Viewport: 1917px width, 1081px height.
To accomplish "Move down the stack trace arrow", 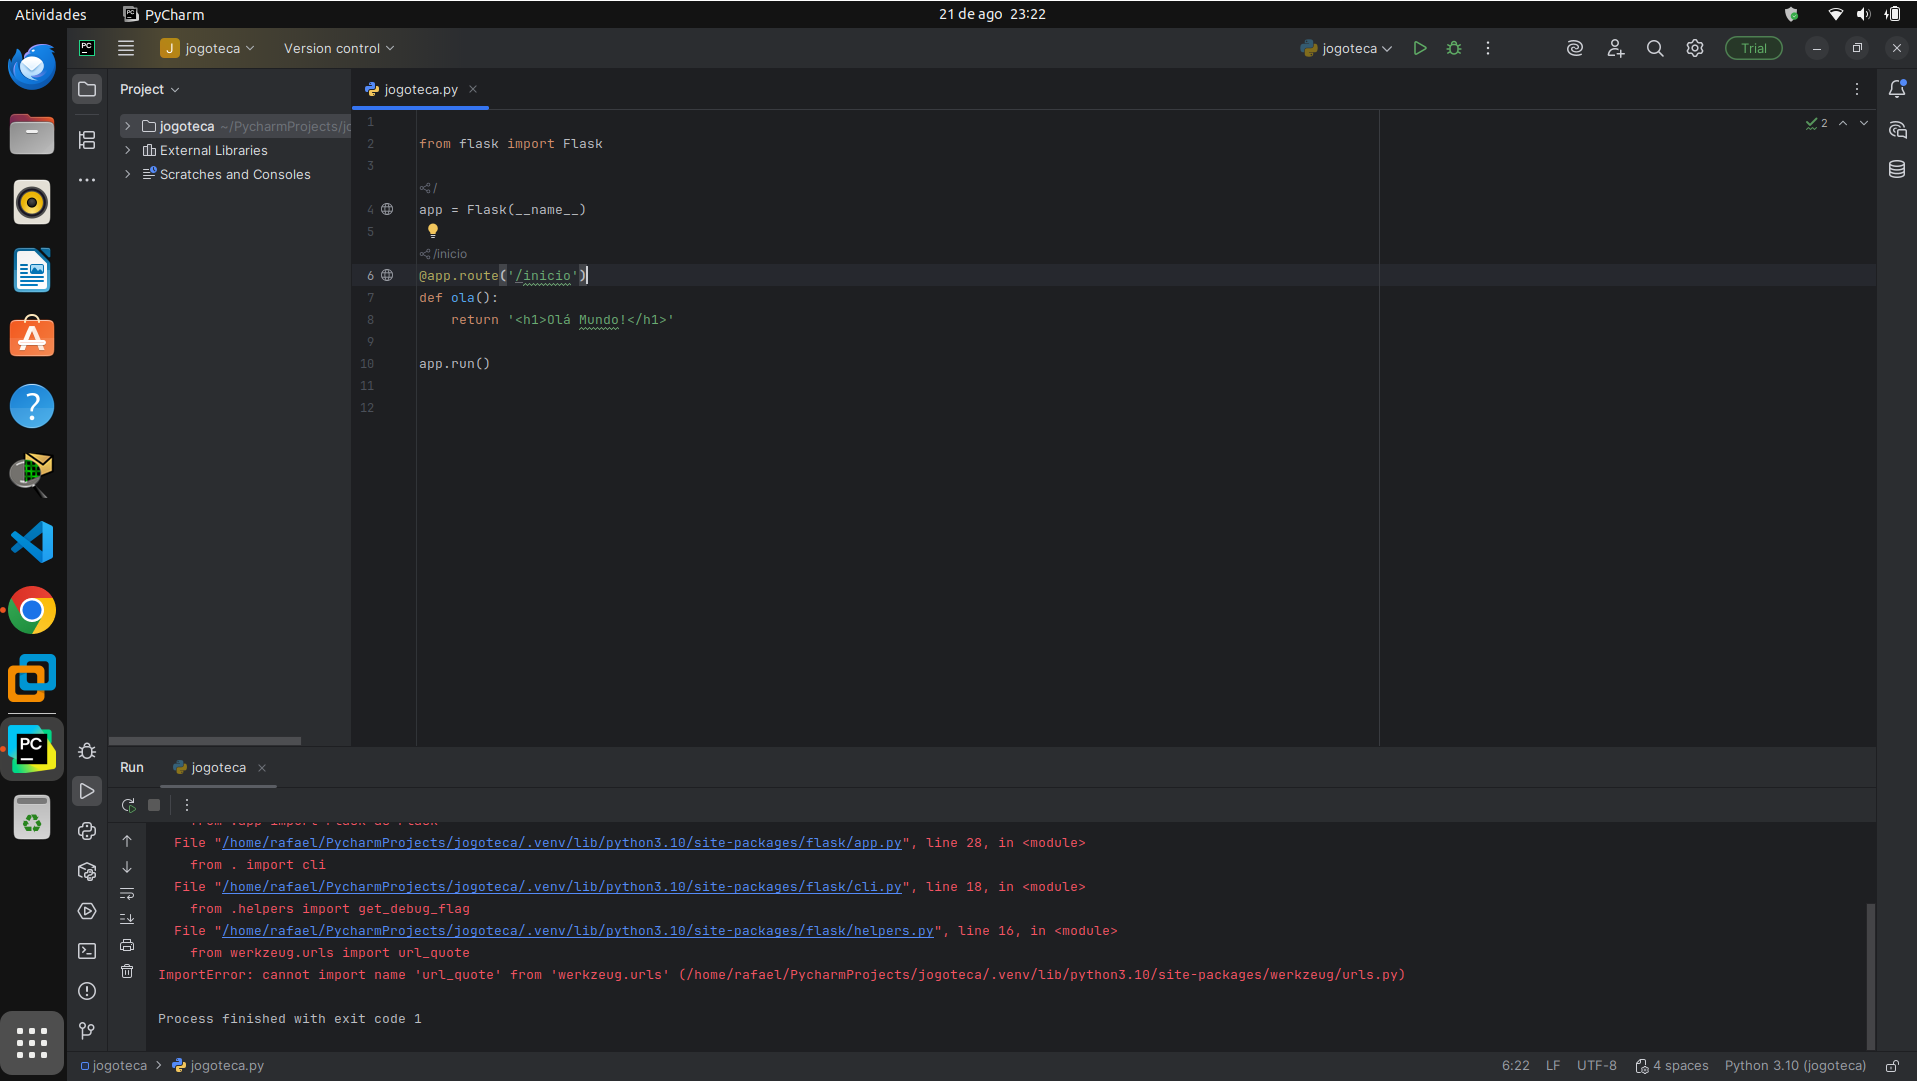I will tap(127, 867).
